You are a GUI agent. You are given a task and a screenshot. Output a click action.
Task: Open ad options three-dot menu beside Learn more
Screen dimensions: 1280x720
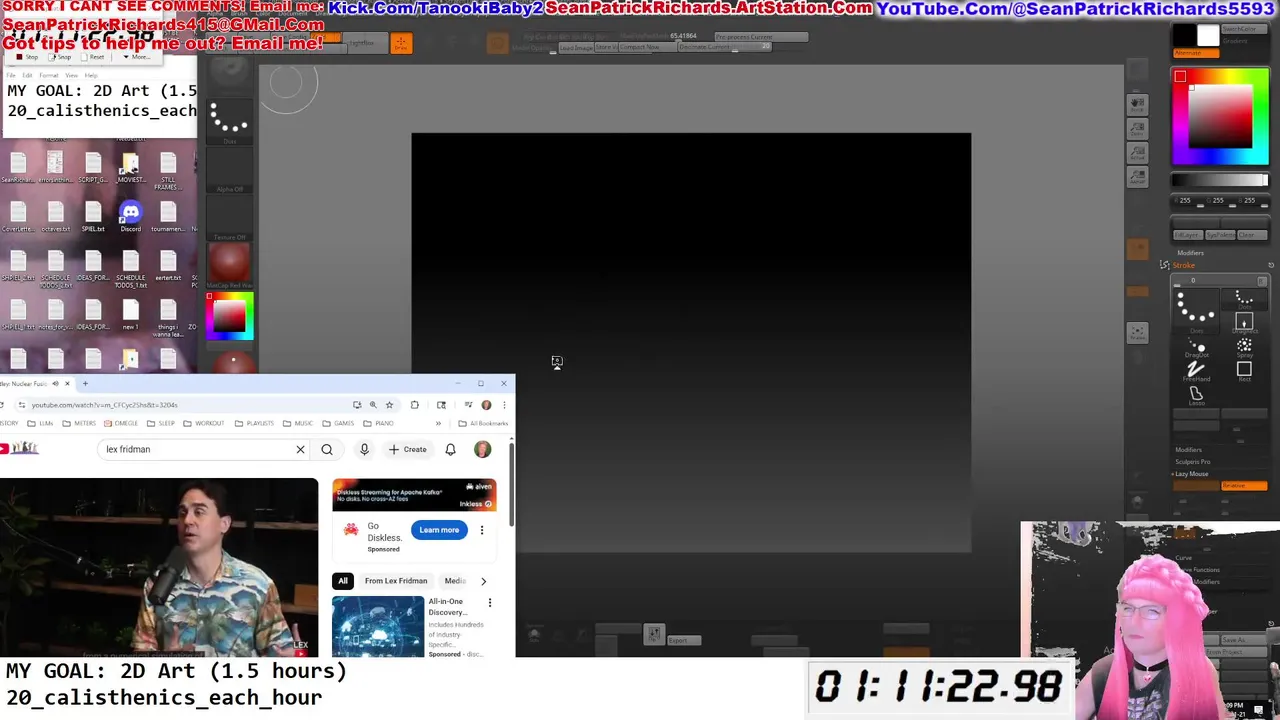[x=481, y=530]
